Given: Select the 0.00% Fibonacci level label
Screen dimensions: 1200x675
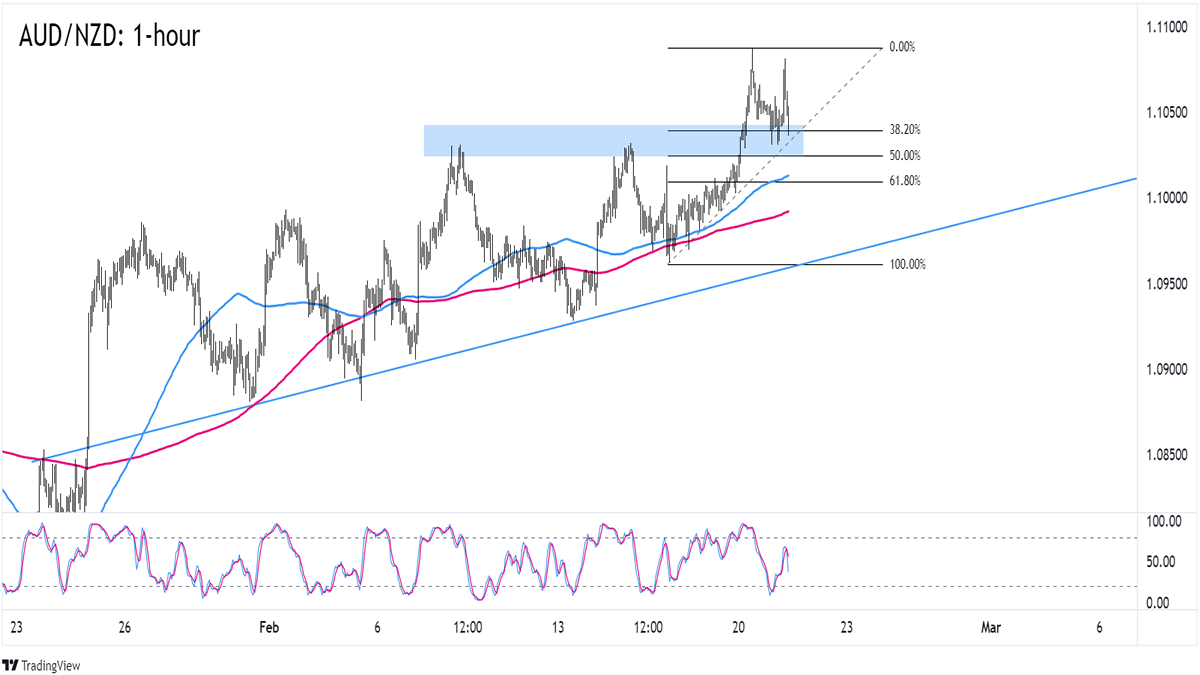Looking at the screenshot, I should pyautogui.click(x=901, y=48).
